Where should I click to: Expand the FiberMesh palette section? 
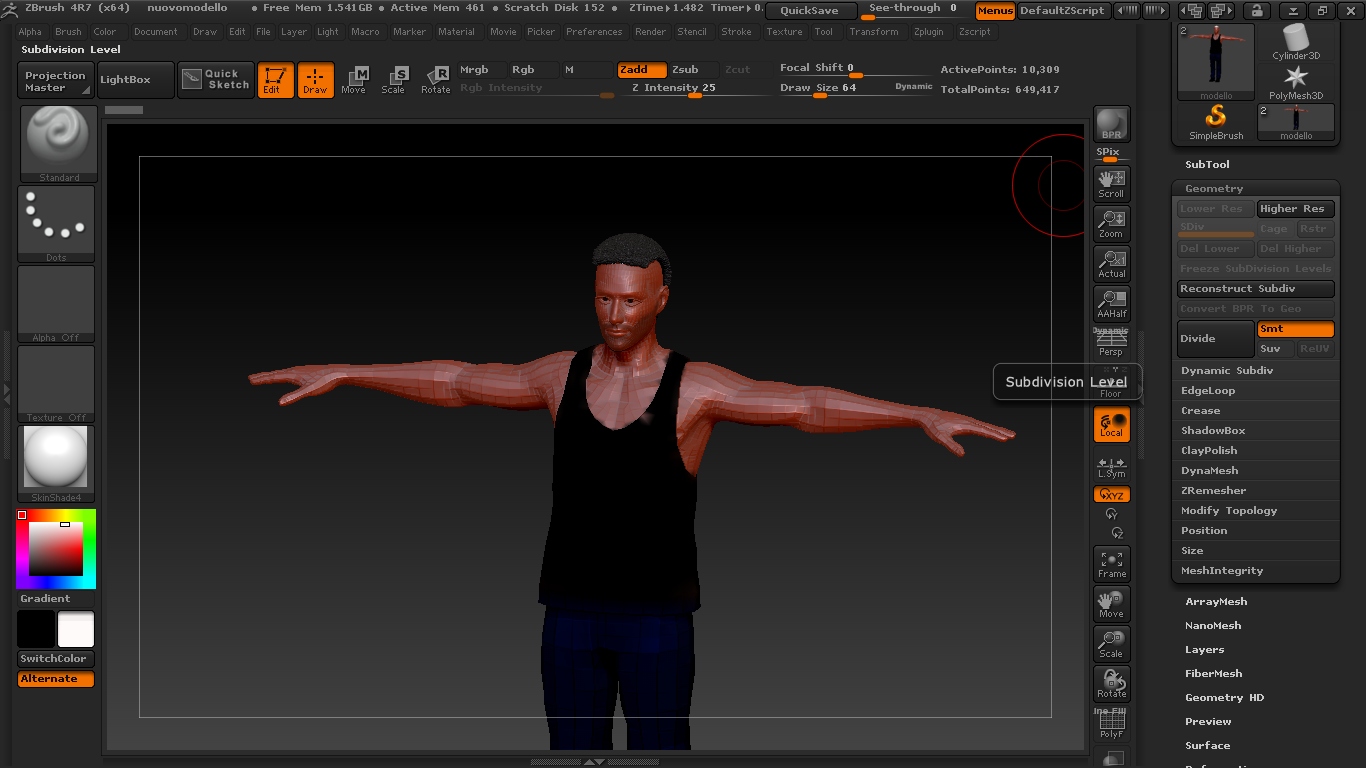[1213, 674]
